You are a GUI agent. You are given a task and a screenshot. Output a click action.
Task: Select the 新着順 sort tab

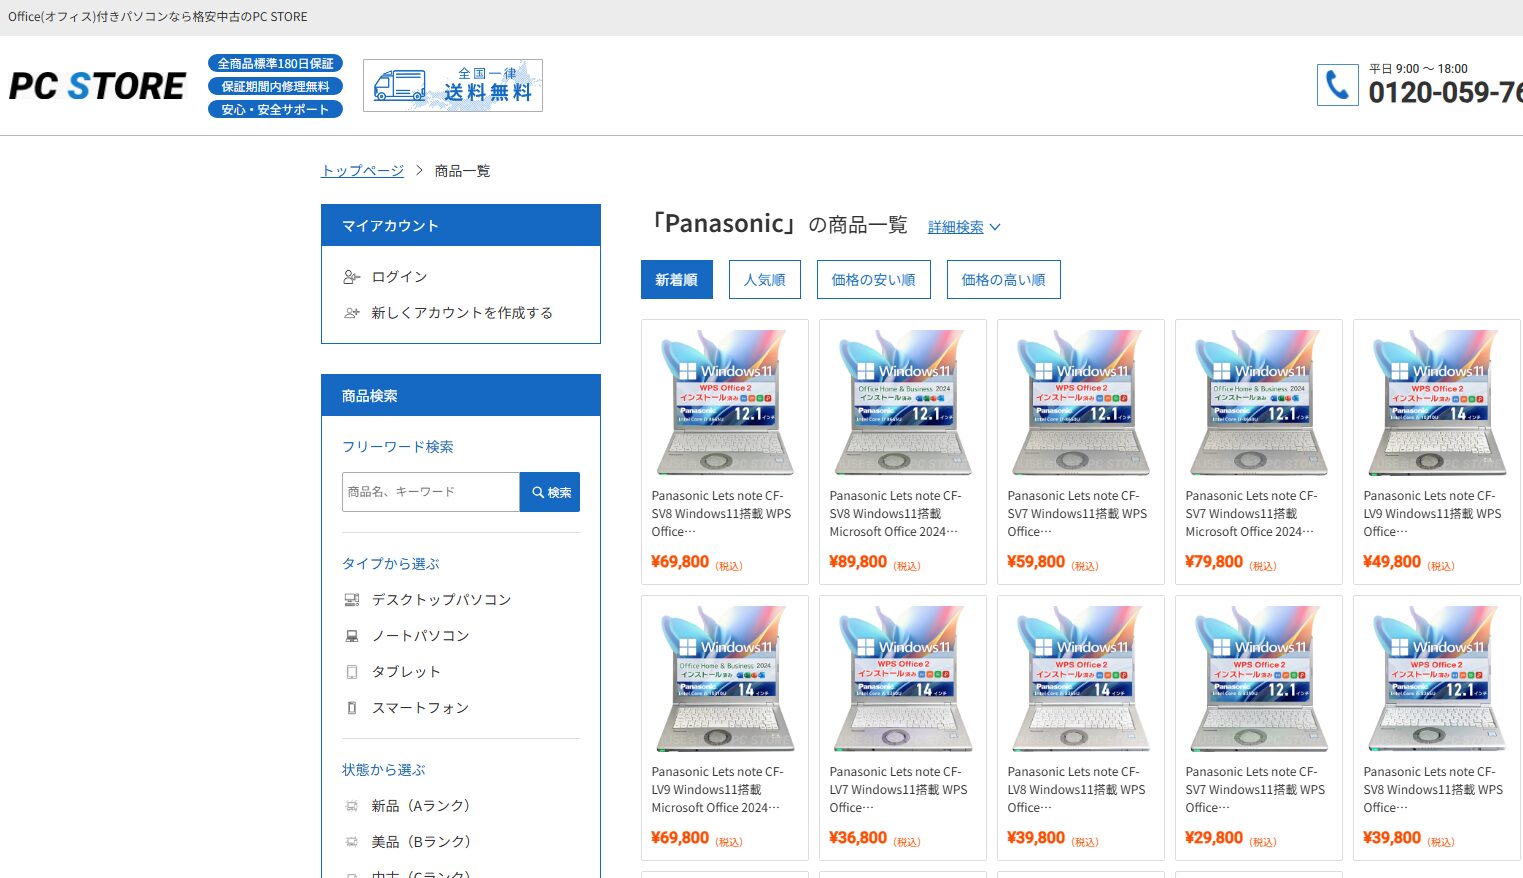[x=677, y=280]
